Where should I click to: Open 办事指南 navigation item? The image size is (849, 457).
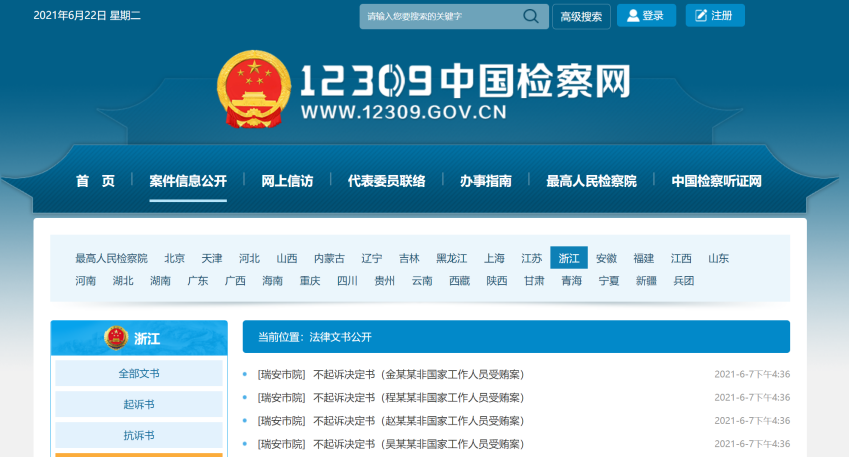[486, 181]
